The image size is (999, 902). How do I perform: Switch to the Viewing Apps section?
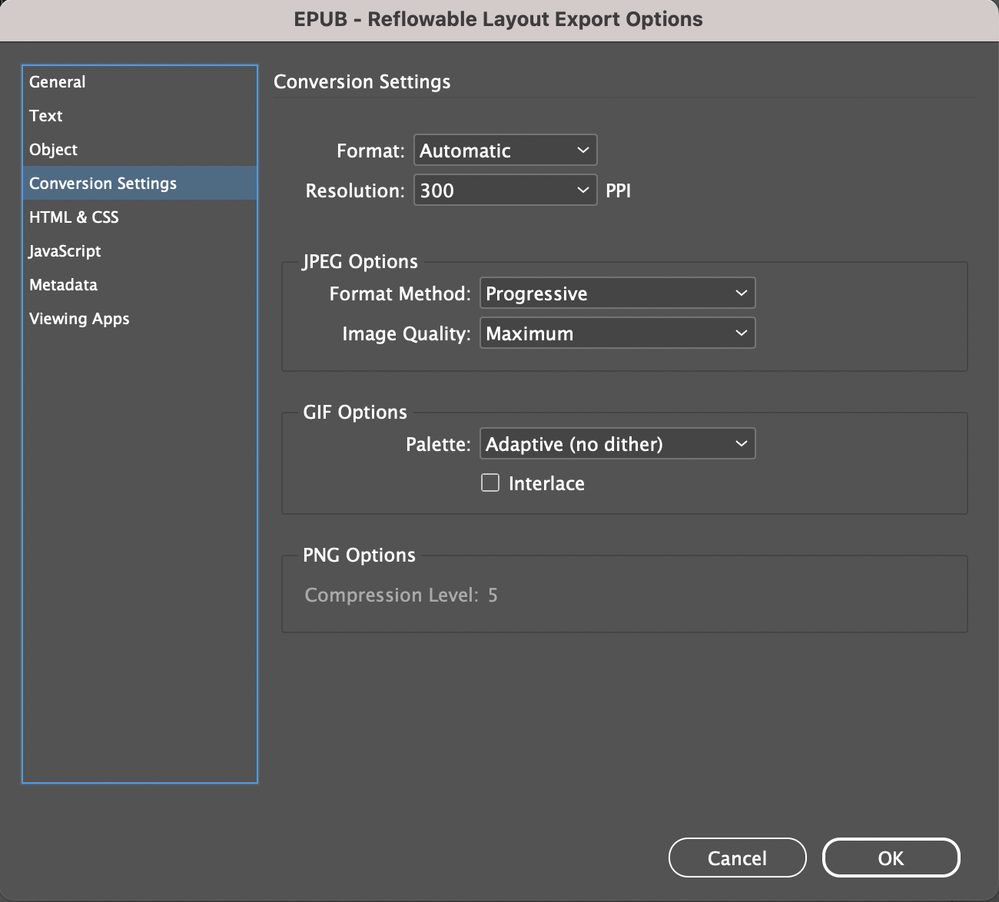point(79,319)
